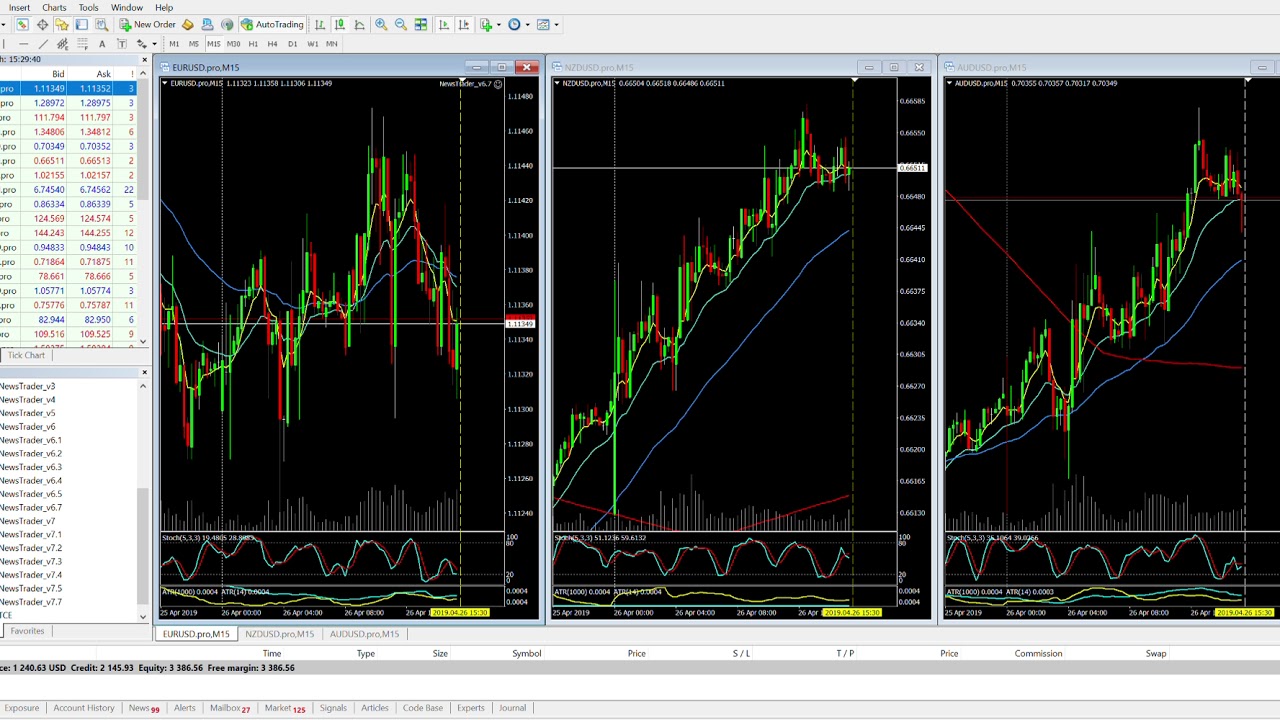The height and width of the screenshot is (720, 1280).
Task: Zoom in on the chart
Action: click(x=381, y=24)
